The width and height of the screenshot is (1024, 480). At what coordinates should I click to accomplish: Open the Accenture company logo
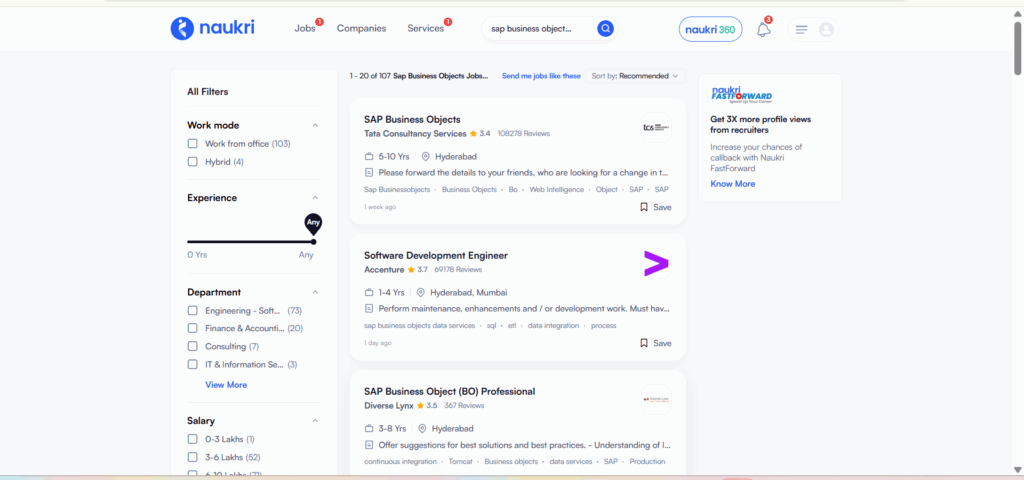coord(656,263)
